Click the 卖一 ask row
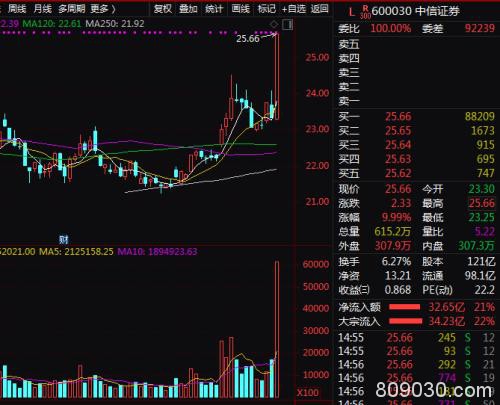 (416, 101)
